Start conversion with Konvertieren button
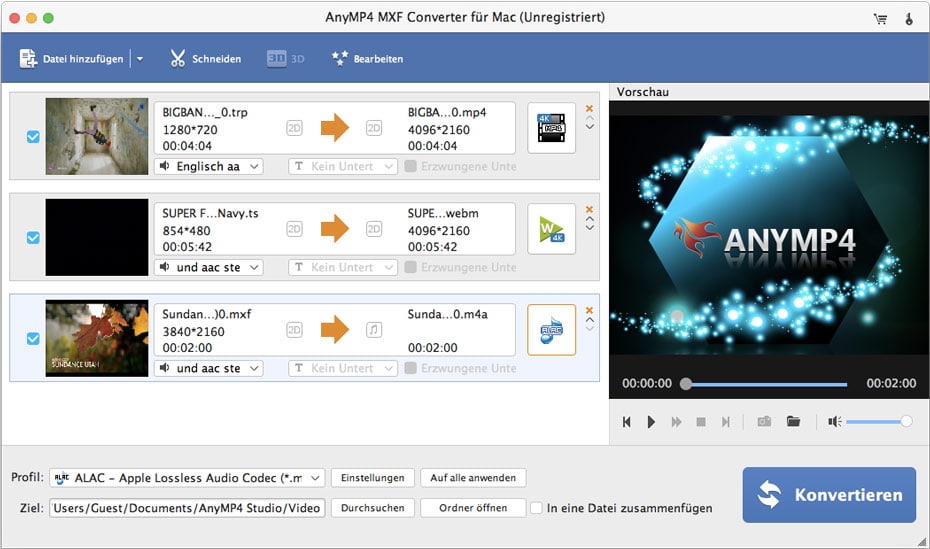The width and height of the screenshot is (930, 549). 829,495
